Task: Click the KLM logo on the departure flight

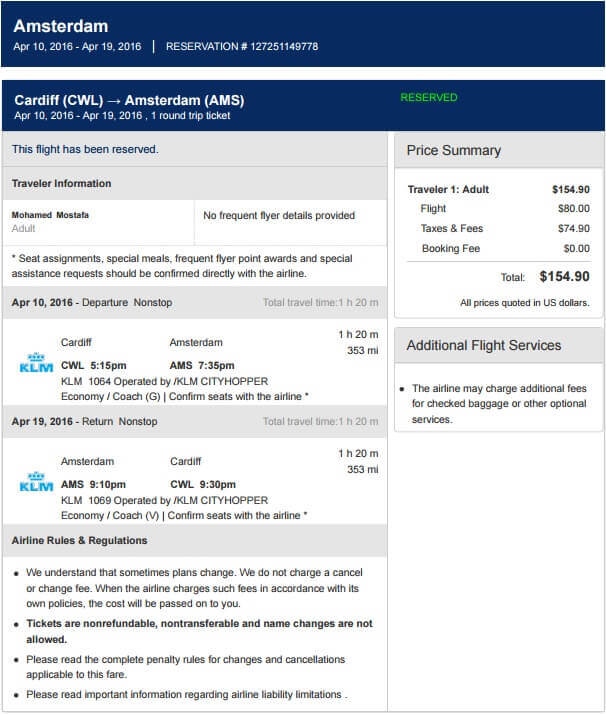Action: tap(36, 362)
